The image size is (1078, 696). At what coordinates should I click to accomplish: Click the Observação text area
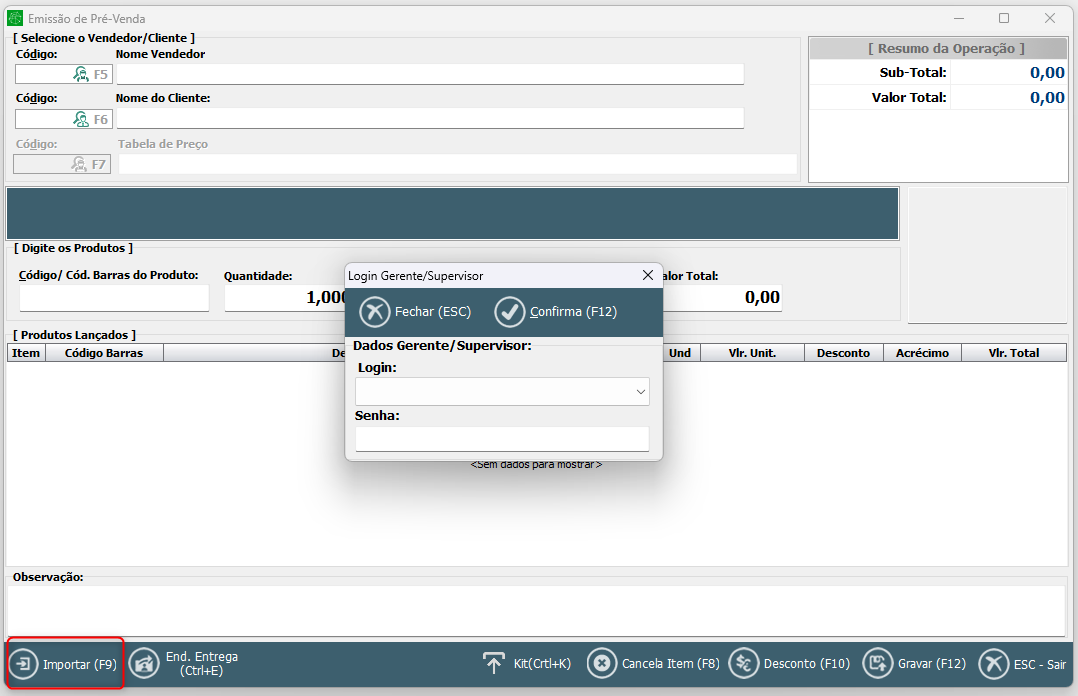536,609
